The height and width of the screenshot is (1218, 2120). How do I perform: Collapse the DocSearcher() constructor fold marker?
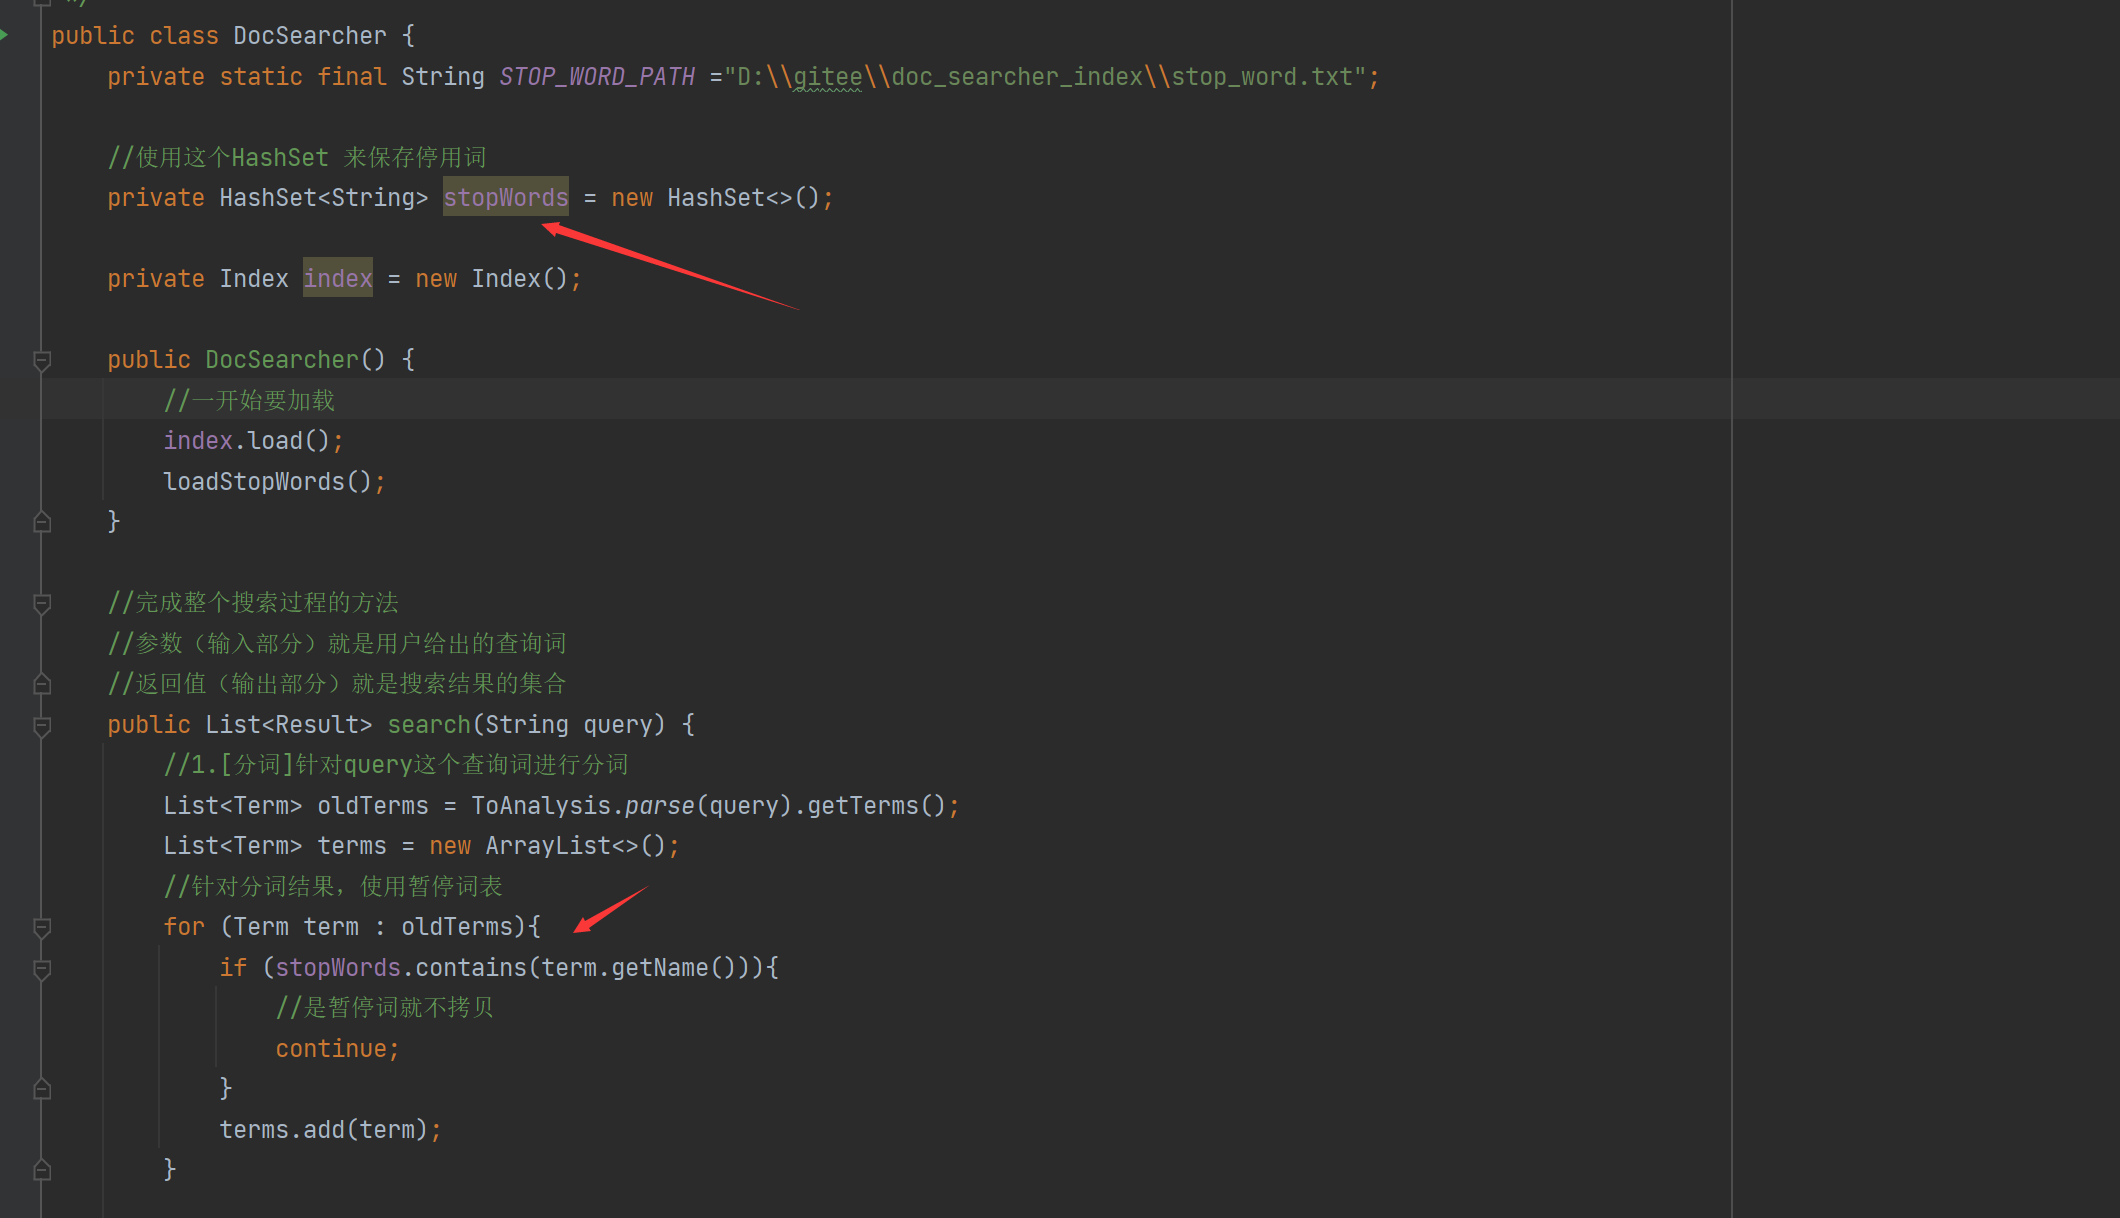pyautogui.click(x=42, y=360)
